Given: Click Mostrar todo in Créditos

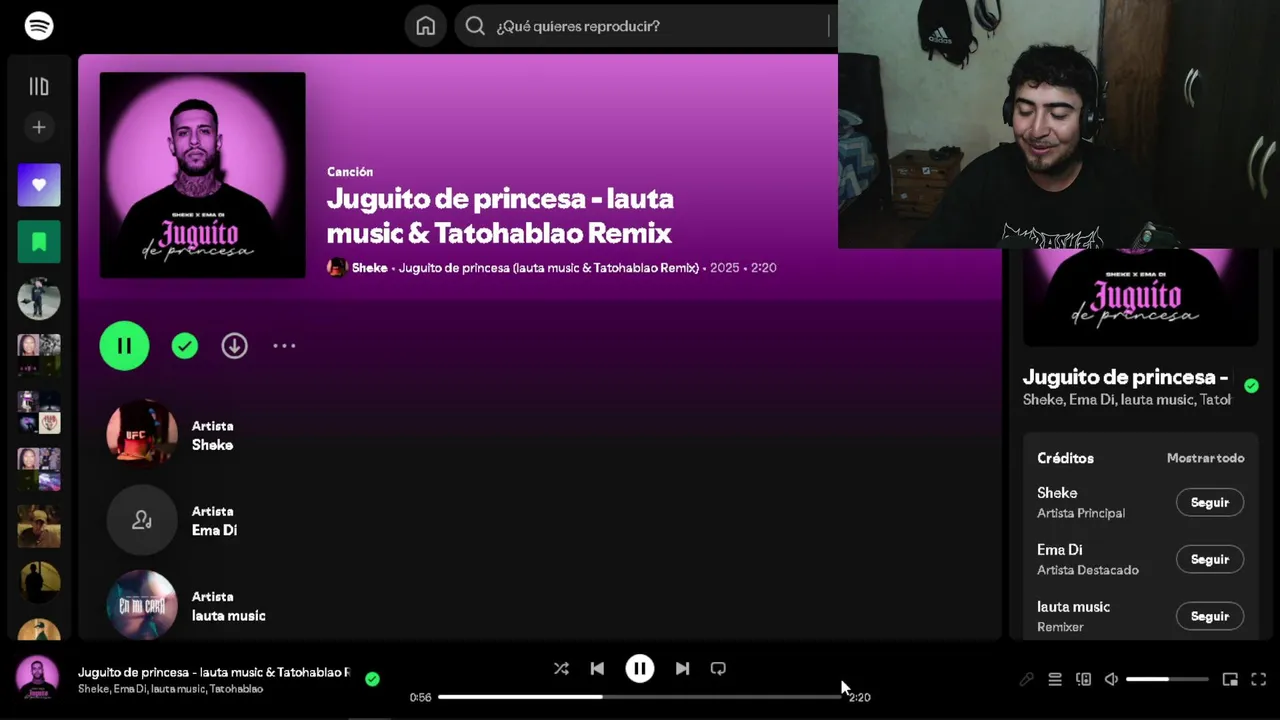Looking at the screenshot, I should click(x=1205, y=458).
